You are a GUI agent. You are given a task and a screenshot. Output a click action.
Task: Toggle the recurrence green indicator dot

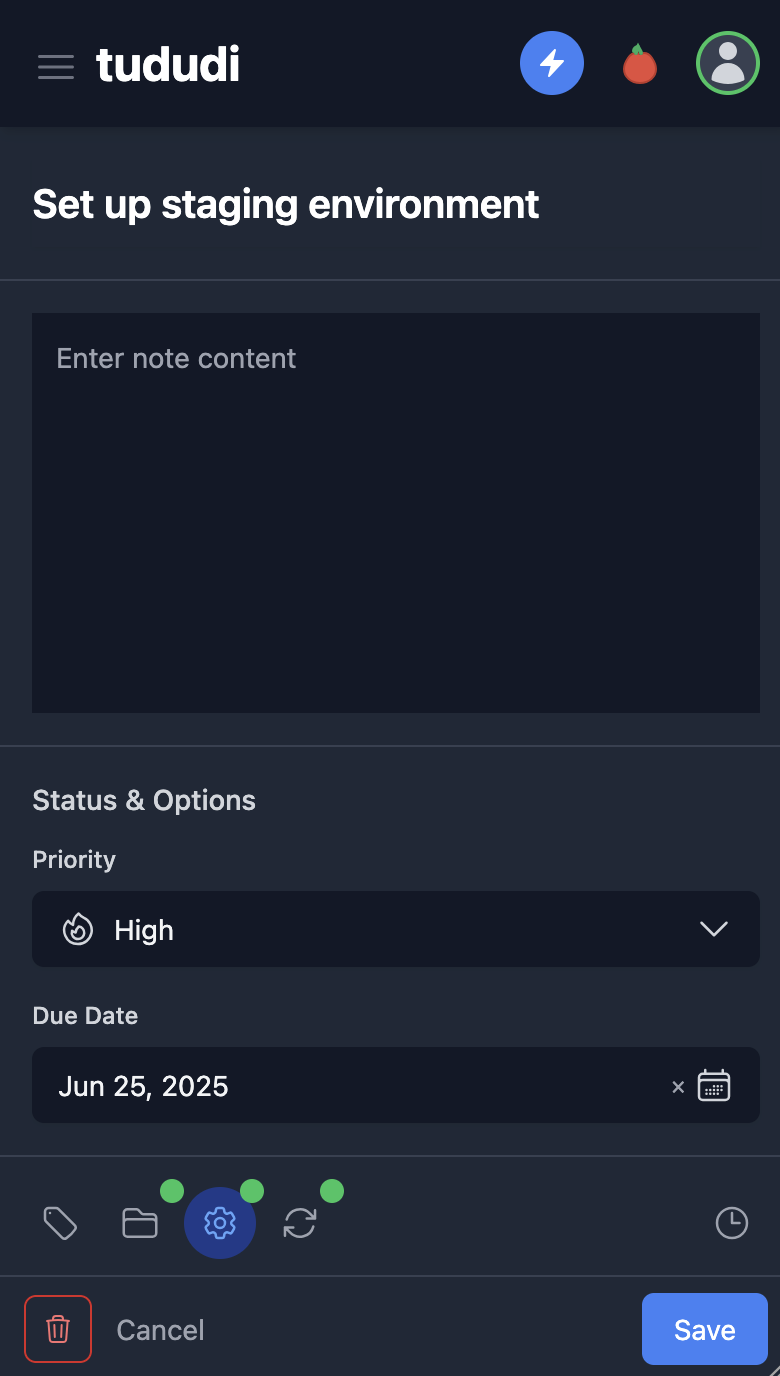(334, 1190)
